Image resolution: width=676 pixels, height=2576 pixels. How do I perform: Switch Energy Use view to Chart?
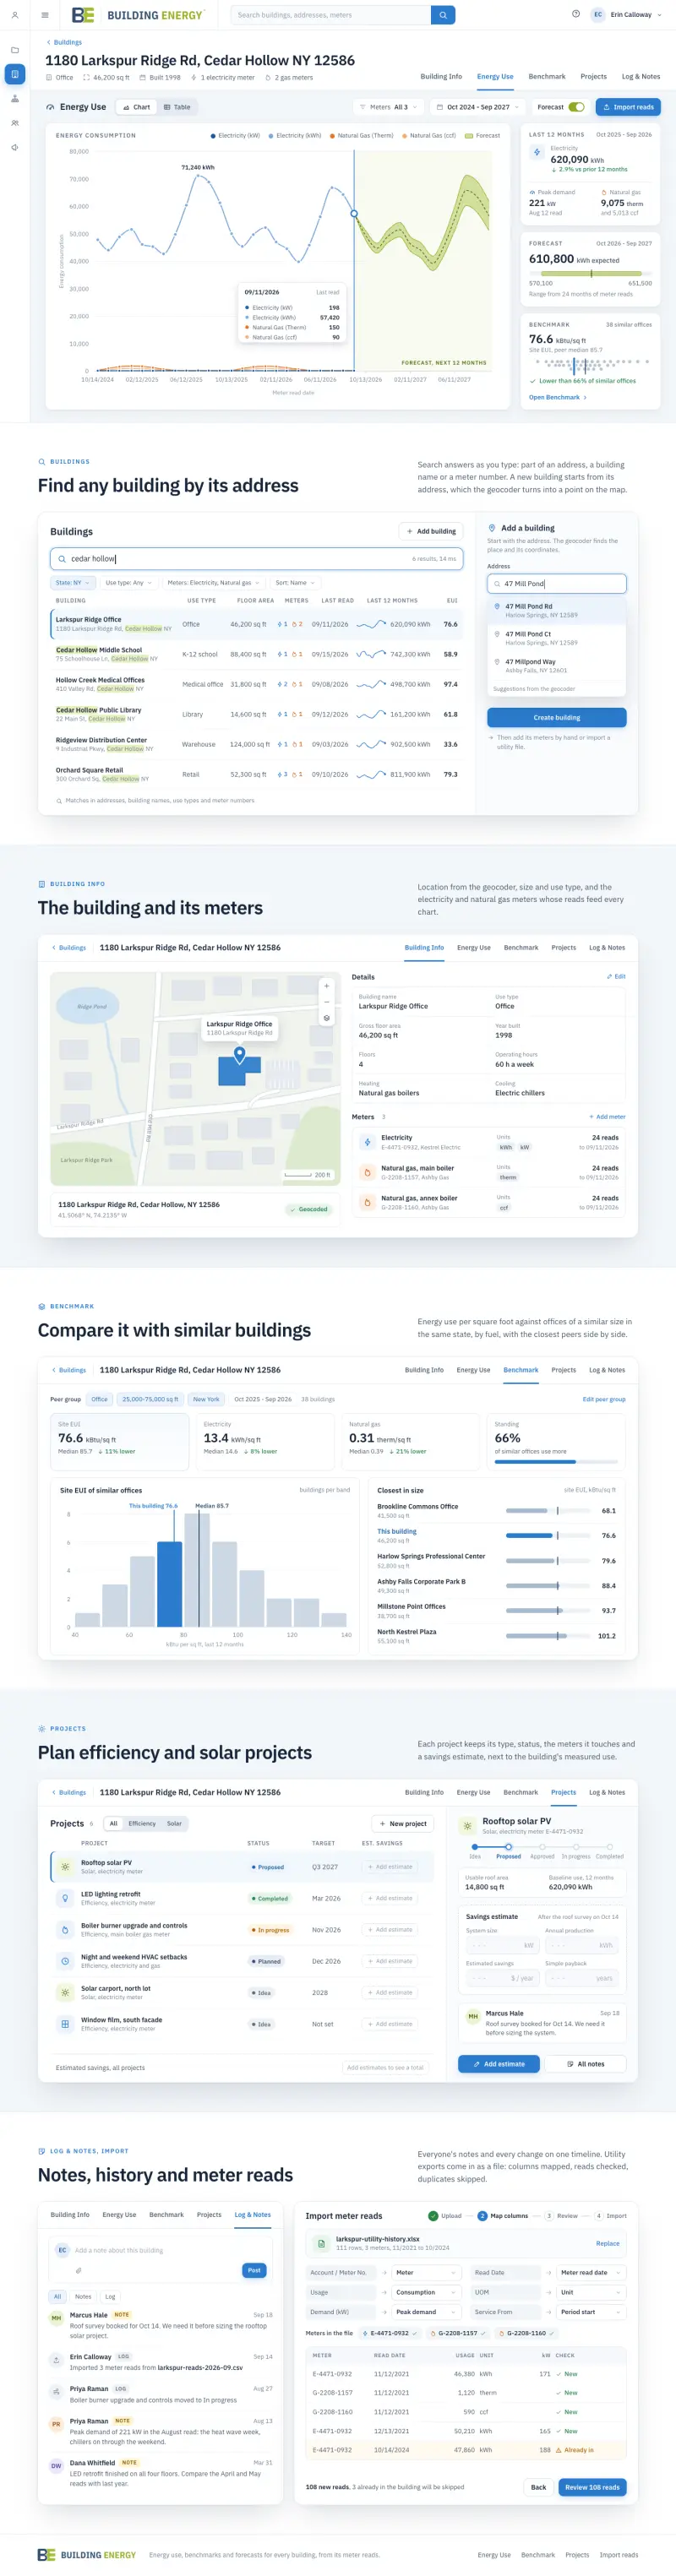(x=137, y=107)
